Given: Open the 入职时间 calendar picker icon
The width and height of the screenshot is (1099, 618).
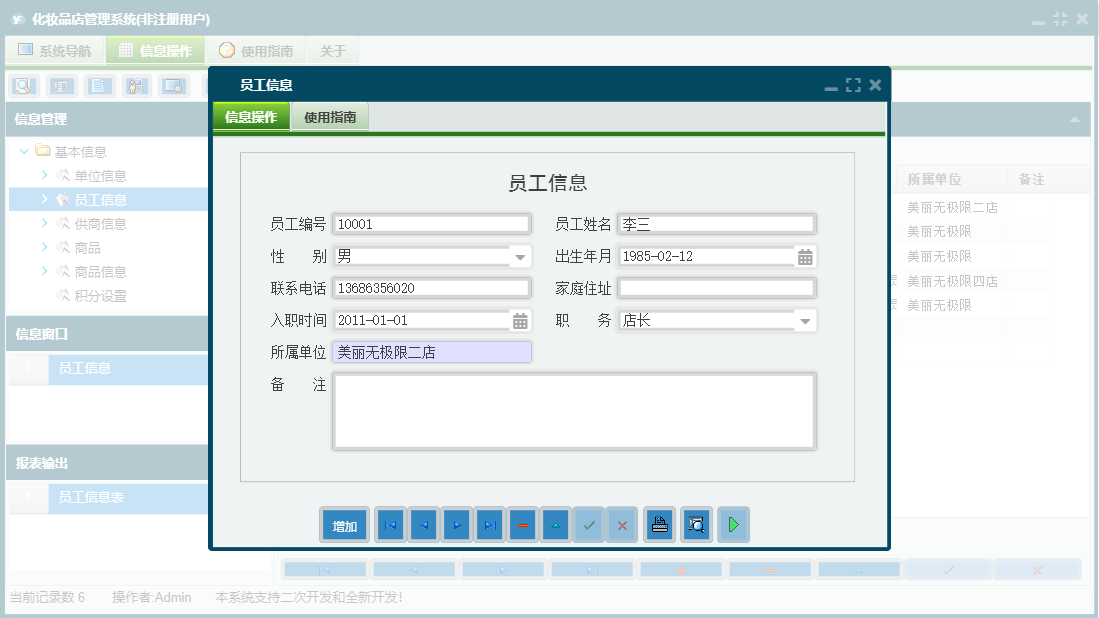Looking at the screenshot, I should (520, 319).
